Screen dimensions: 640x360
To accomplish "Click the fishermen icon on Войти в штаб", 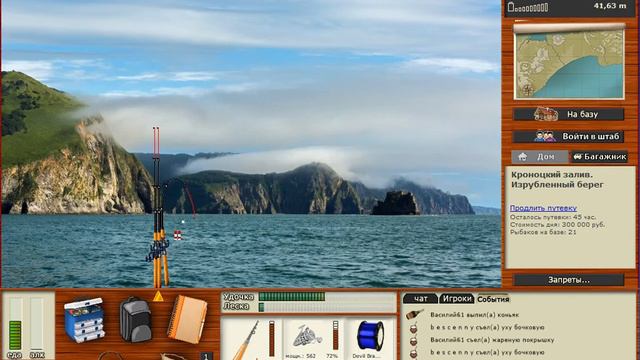I will pos(545,136).
